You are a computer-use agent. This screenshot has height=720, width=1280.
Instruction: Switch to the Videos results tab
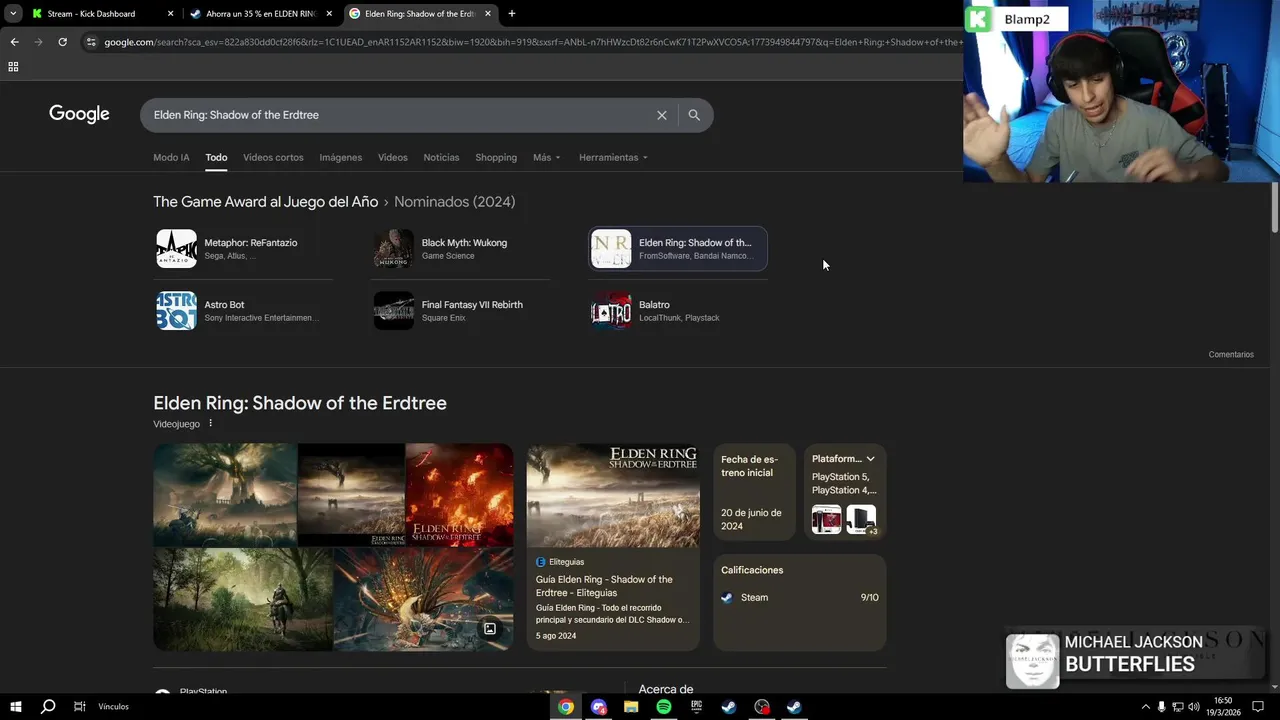[x=392, y=157]
